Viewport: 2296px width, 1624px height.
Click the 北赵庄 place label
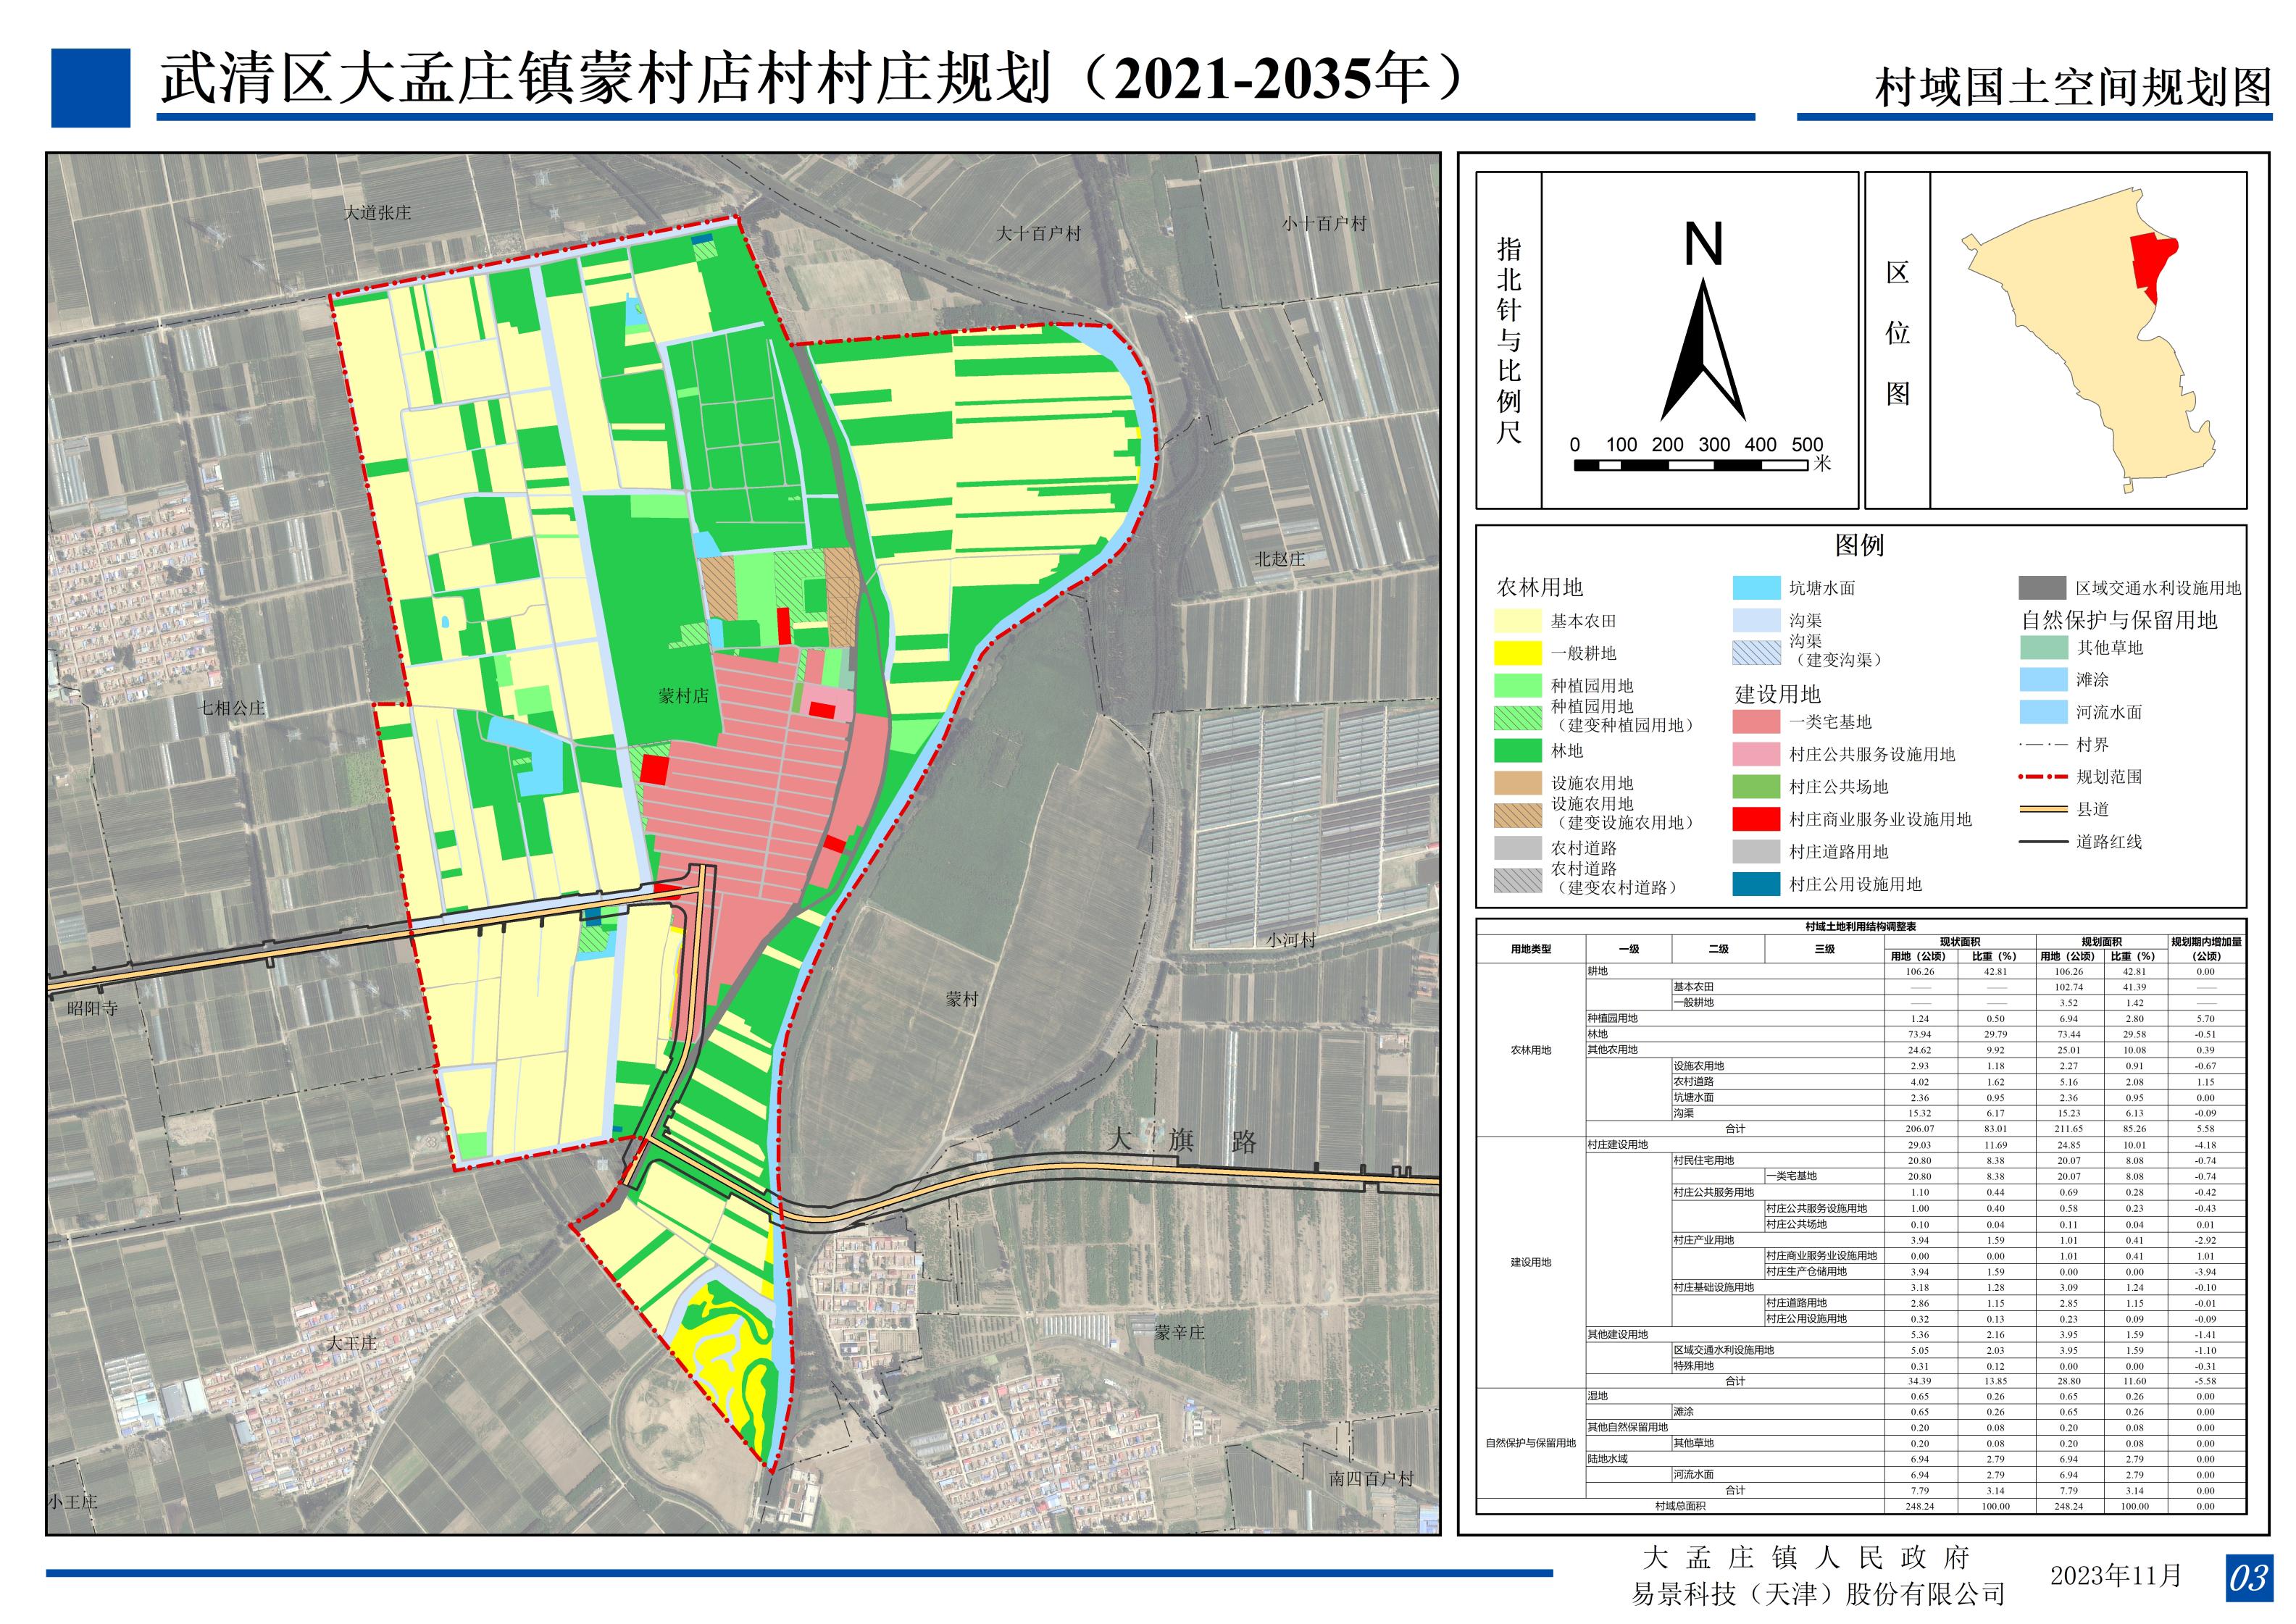[x=1281, y=559]
